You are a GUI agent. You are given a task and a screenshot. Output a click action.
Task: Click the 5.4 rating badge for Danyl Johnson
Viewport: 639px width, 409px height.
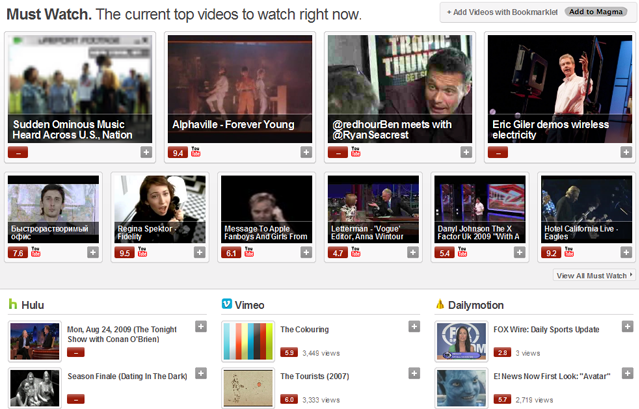[444, 253]
